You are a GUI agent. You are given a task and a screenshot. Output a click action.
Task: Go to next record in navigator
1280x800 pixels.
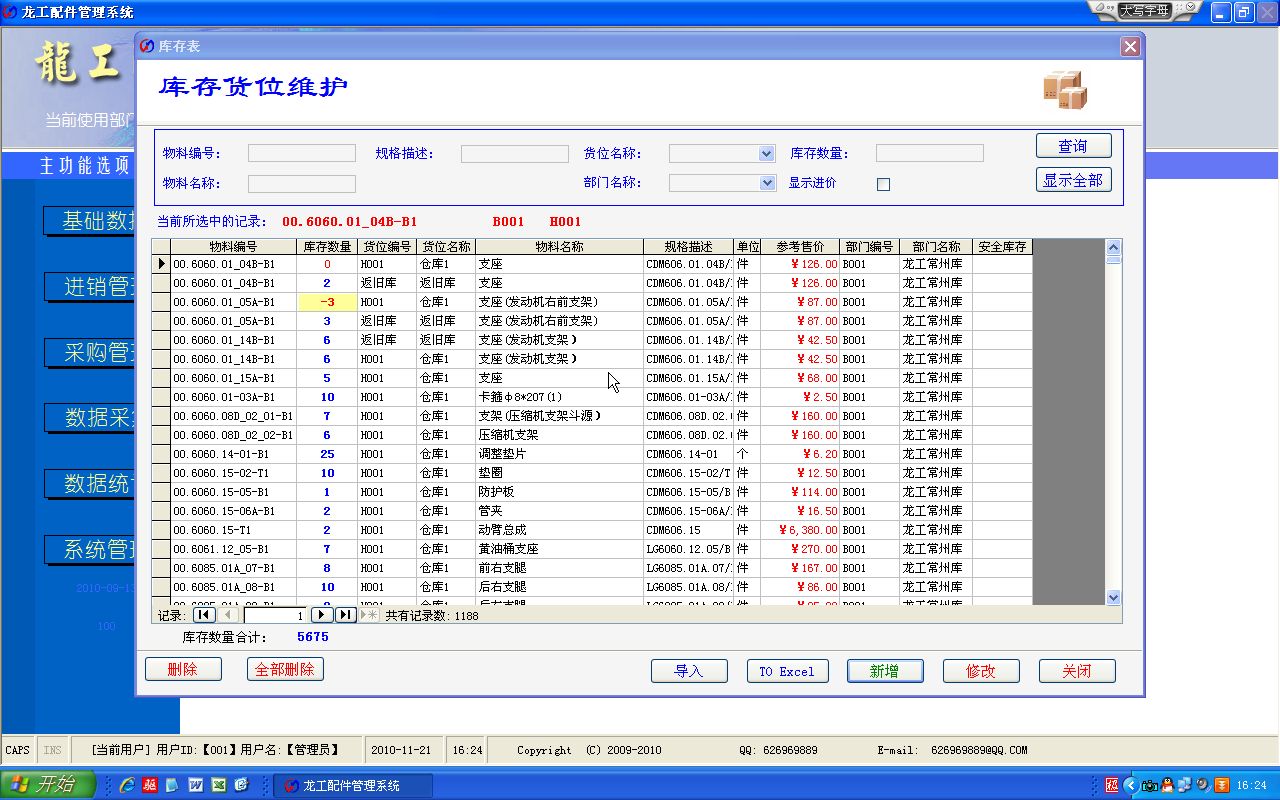322,615
